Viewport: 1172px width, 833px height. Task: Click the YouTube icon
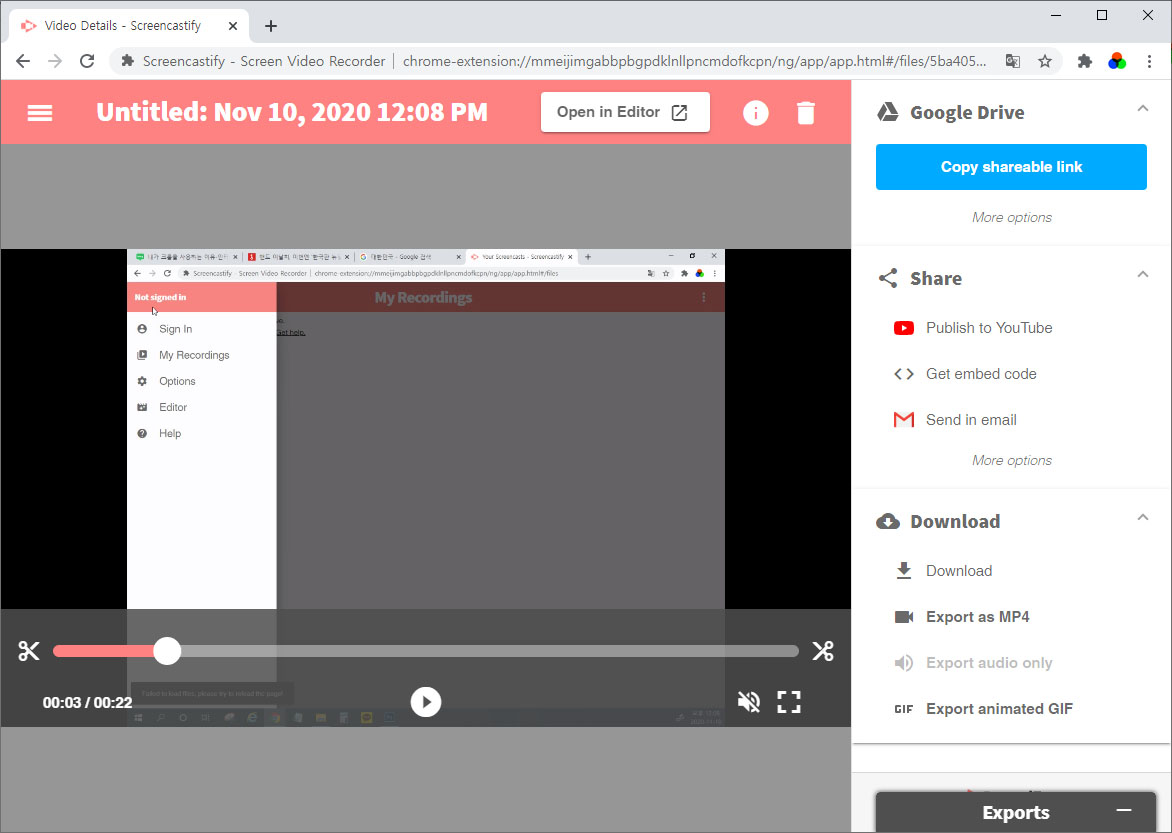(903, 328)
